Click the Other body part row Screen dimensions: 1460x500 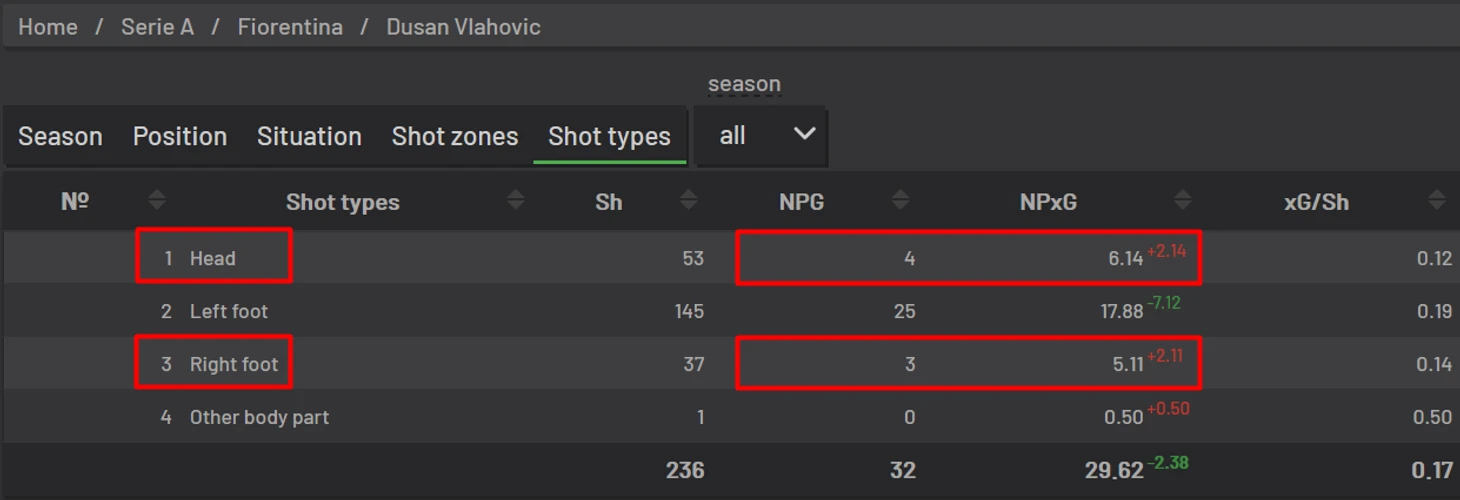[730, 417]
